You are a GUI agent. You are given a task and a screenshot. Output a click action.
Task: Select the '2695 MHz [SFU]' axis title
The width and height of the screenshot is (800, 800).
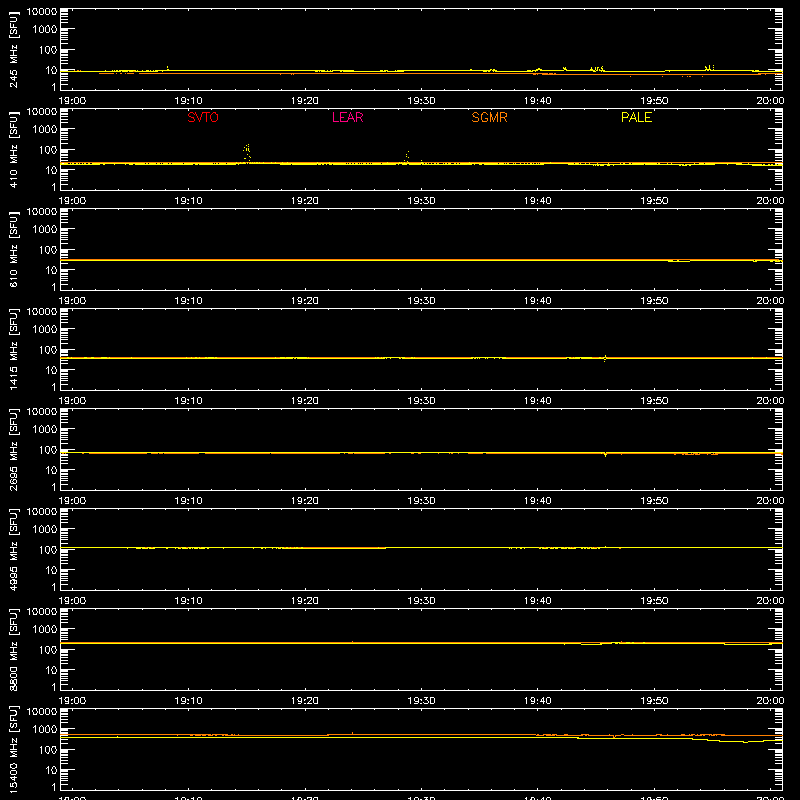13,450
